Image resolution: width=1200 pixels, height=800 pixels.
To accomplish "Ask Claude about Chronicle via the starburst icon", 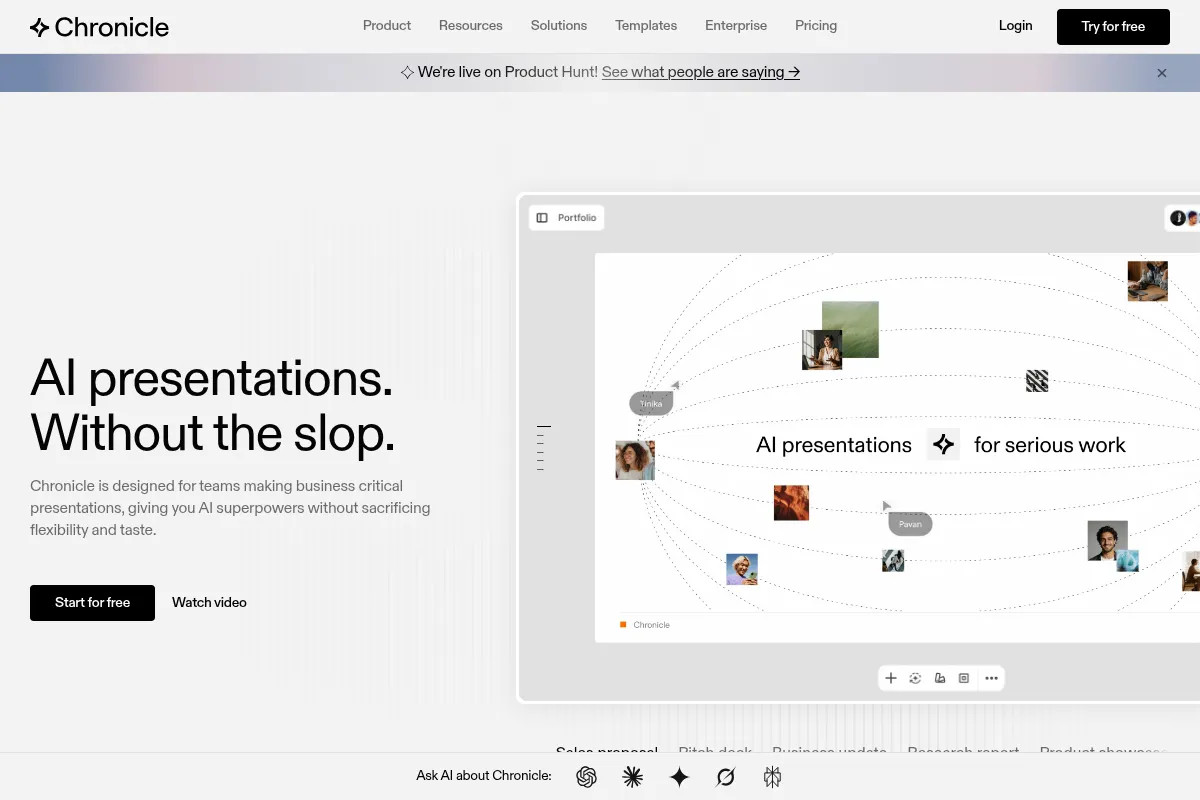I will point(632,777).
